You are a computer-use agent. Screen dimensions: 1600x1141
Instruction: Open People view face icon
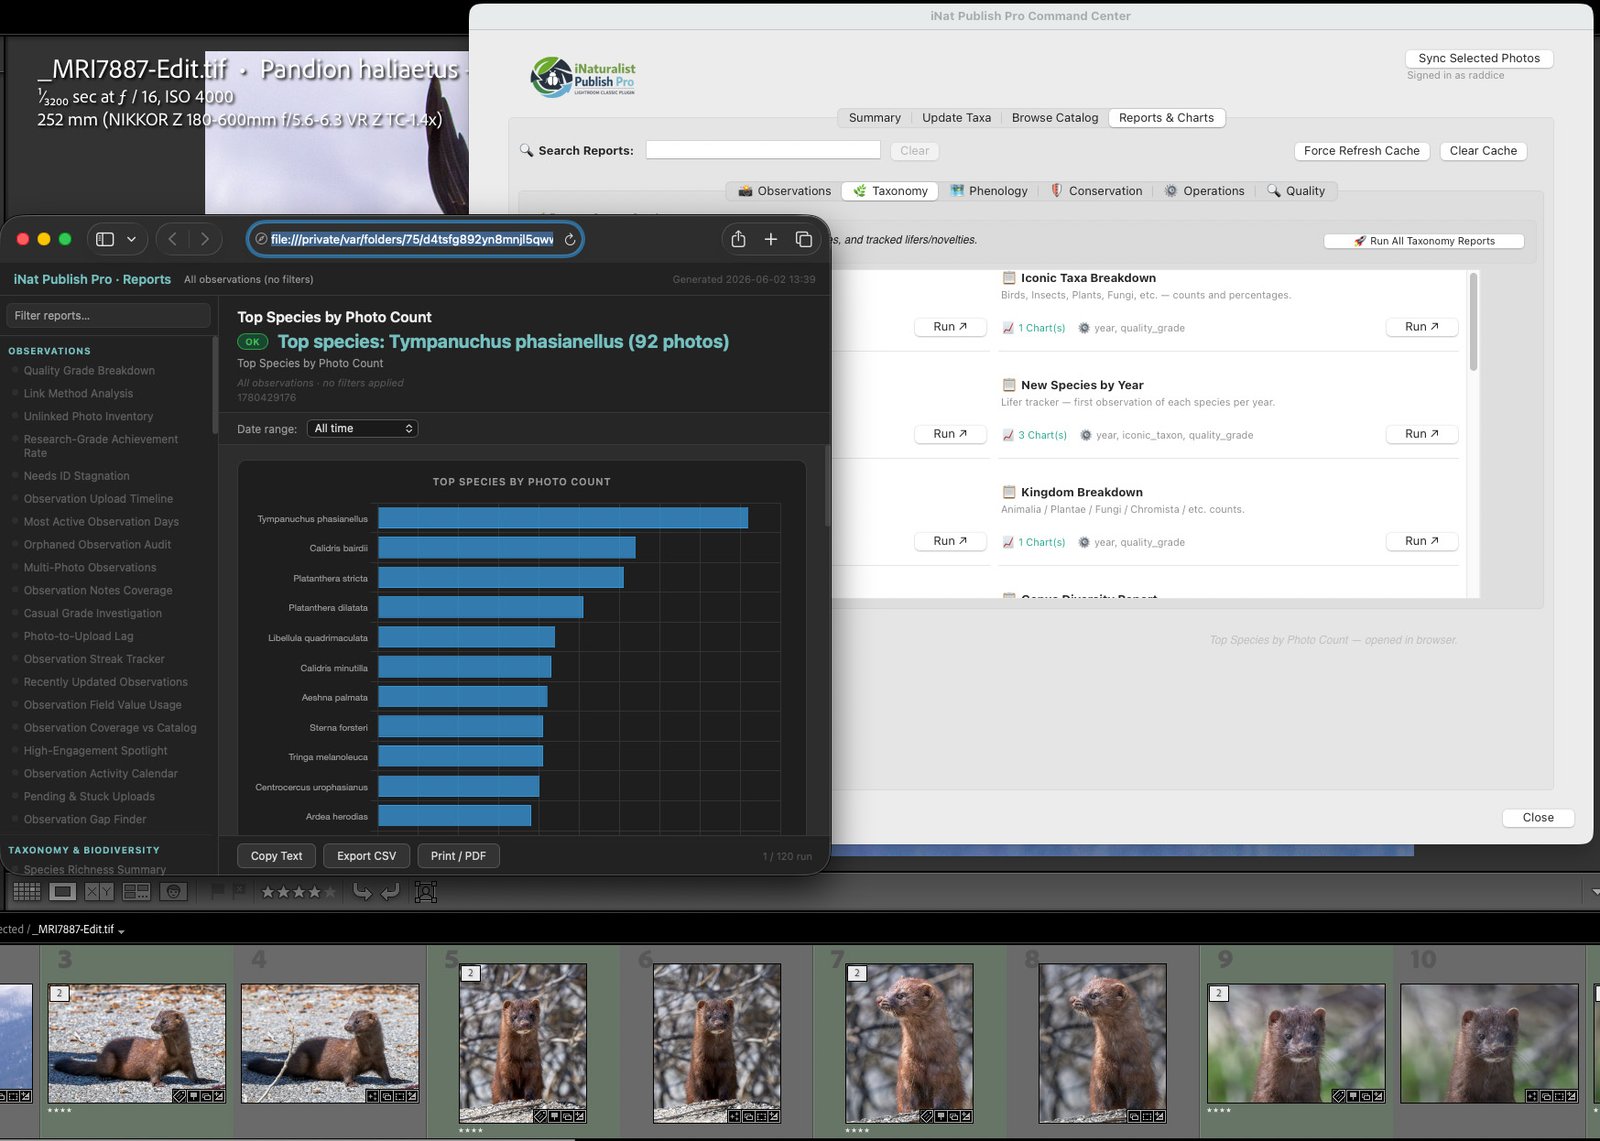[x=173, y=891]
